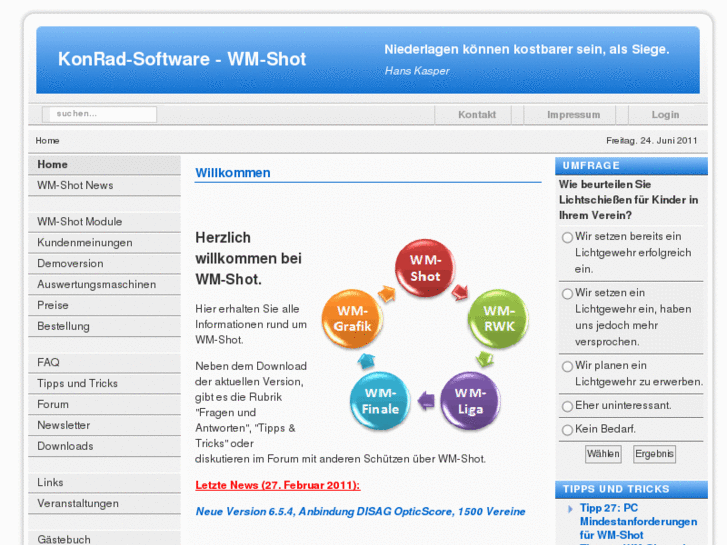This screenshot has height=545, width=727.
Task: Select 'Wir planen ein Lichtgewehr zu erwerben' option
Action: pyautogui.click(x=567, y=366)
